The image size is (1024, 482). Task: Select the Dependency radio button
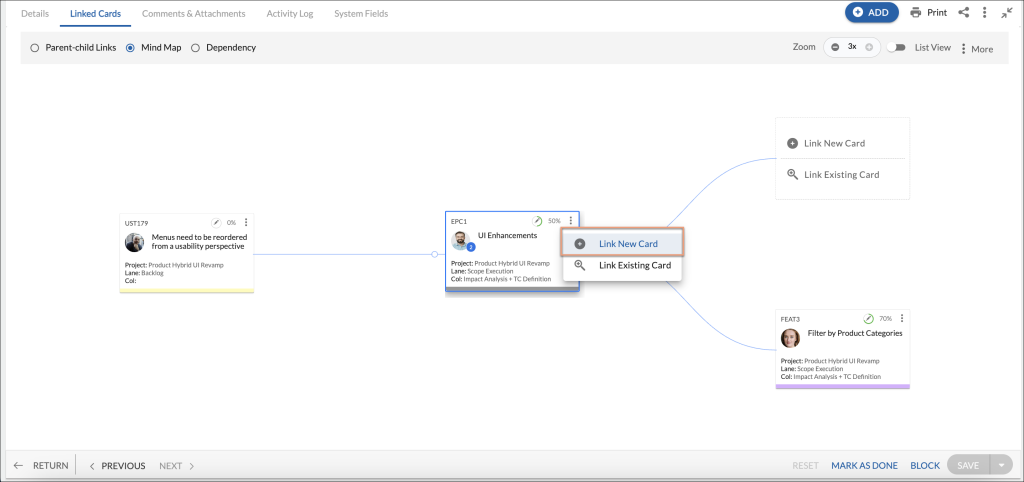tap(195, 48)
